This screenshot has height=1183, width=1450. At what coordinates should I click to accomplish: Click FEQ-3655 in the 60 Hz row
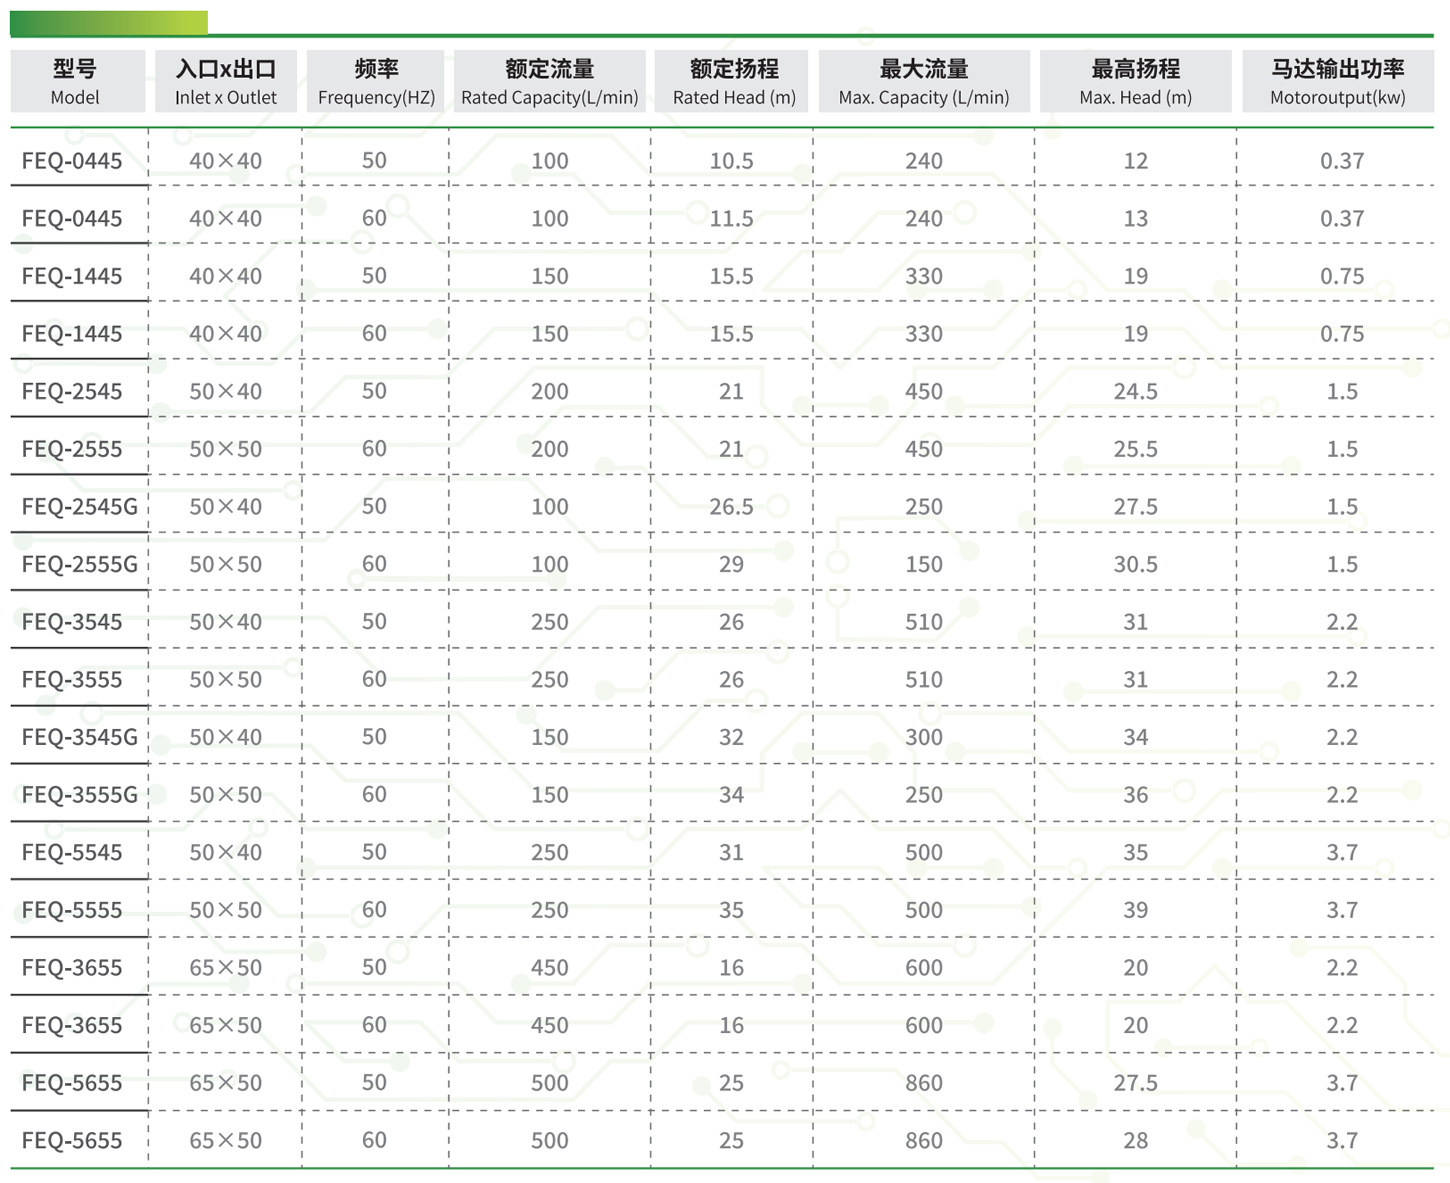click(x=72, y=1026)
